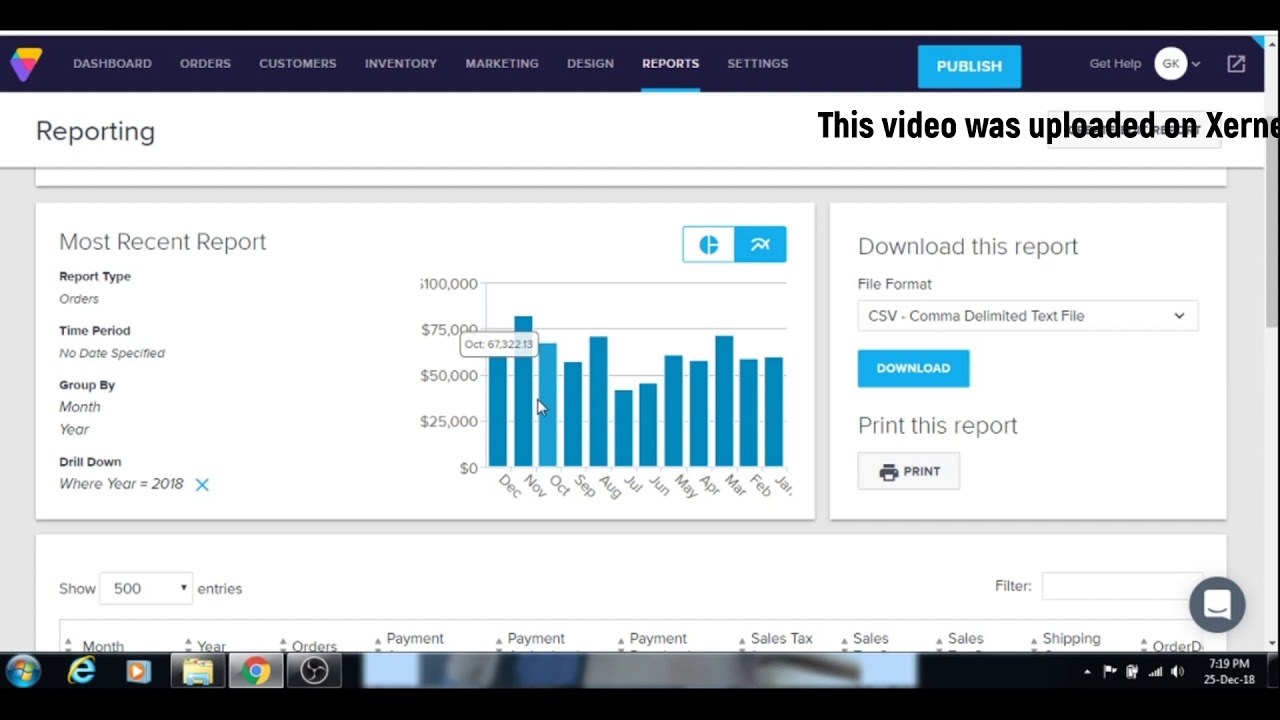Open the GK user avatar menu

(1171, 64)
